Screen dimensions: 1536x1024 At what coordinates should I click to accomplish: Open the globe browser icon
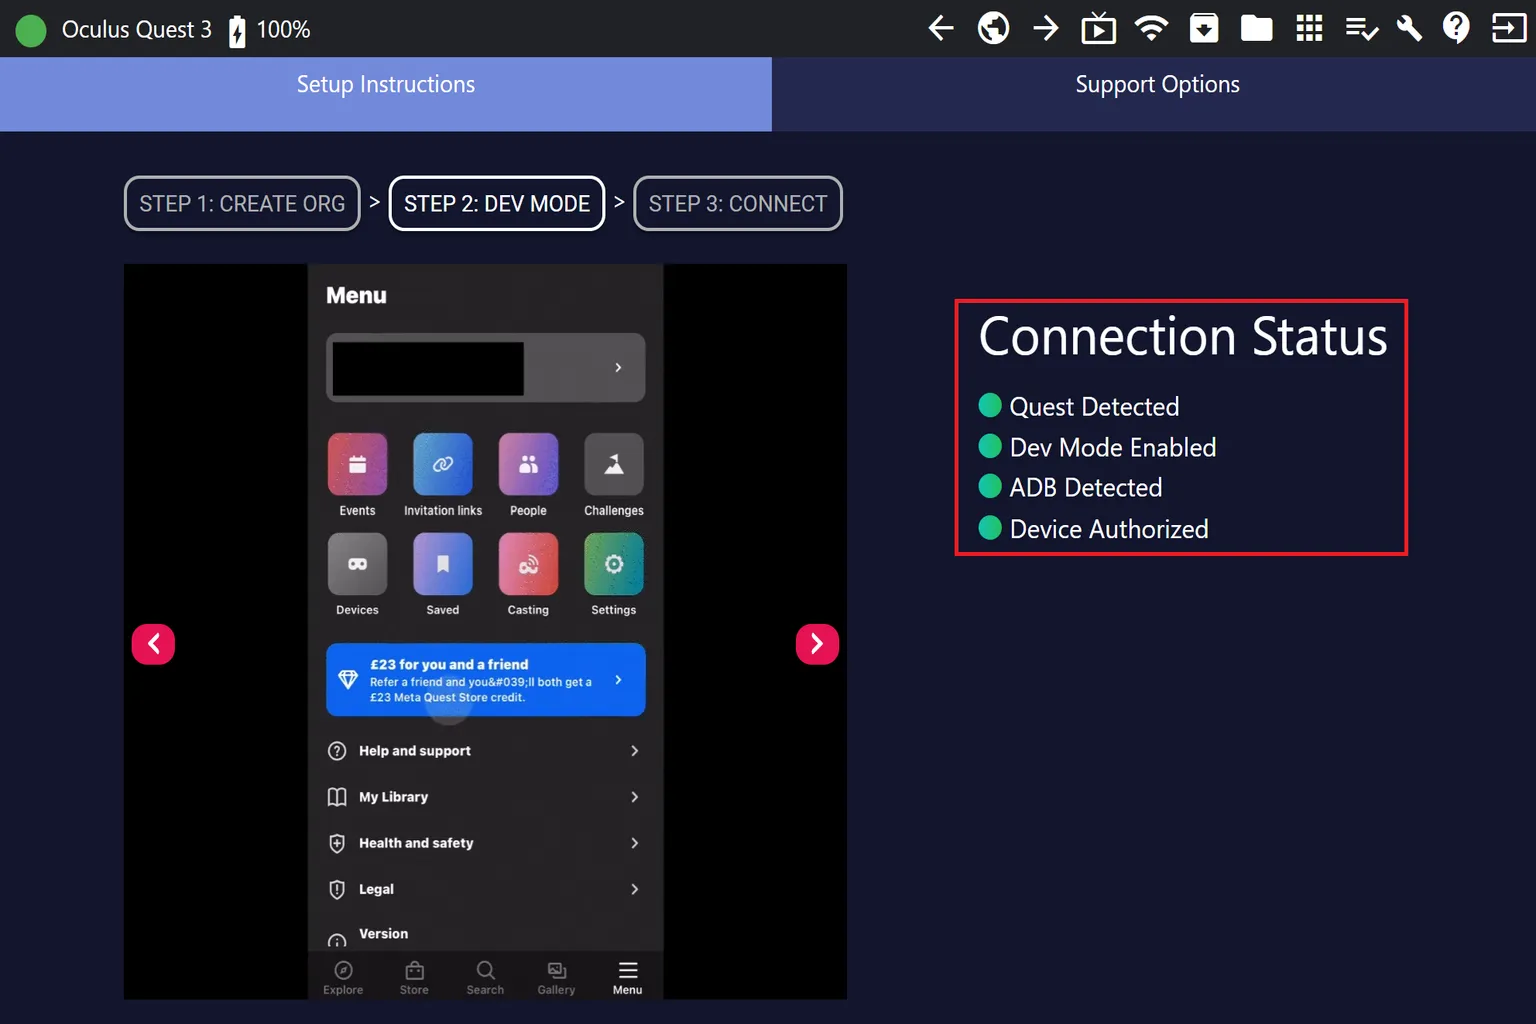[993, 28]
